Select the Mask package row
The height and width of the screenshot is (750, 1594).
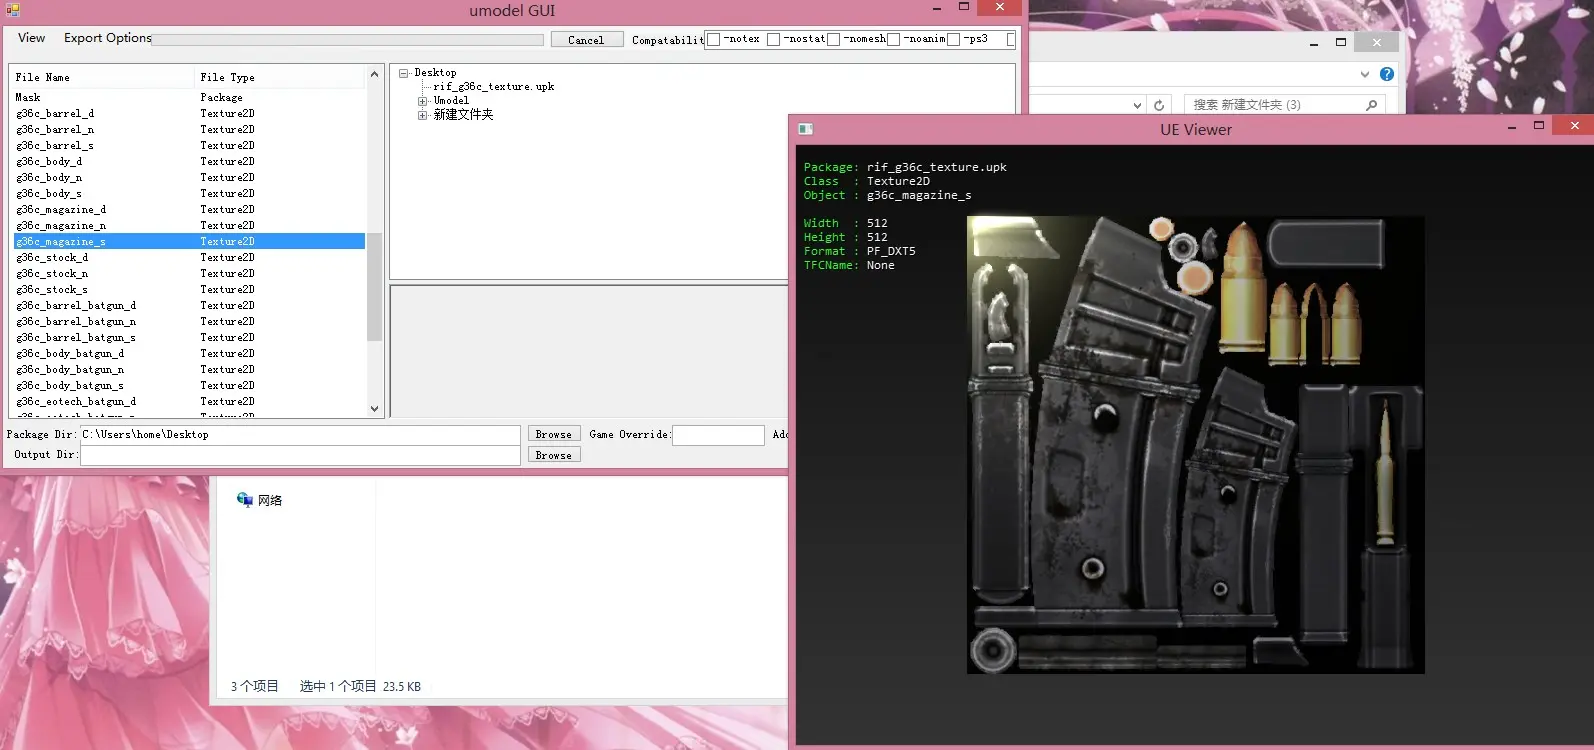coord(189,98)
